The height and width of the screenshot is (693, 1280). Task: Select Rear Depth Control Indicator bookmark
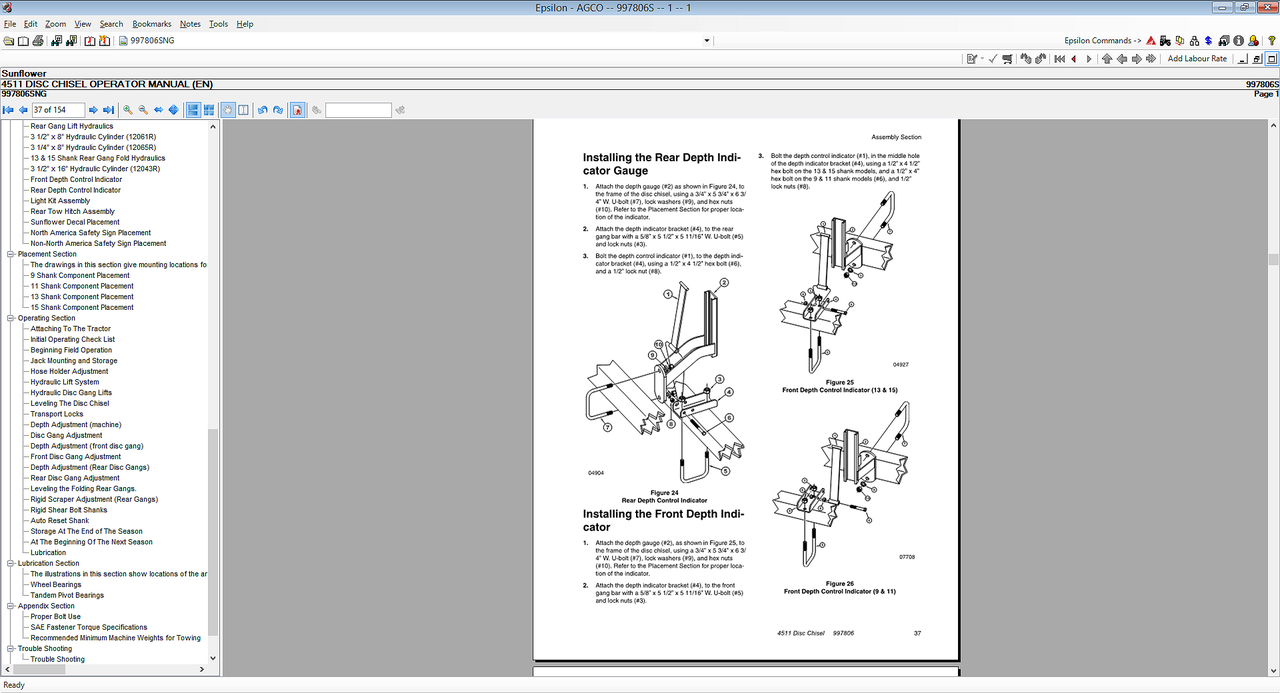[75, 190]
